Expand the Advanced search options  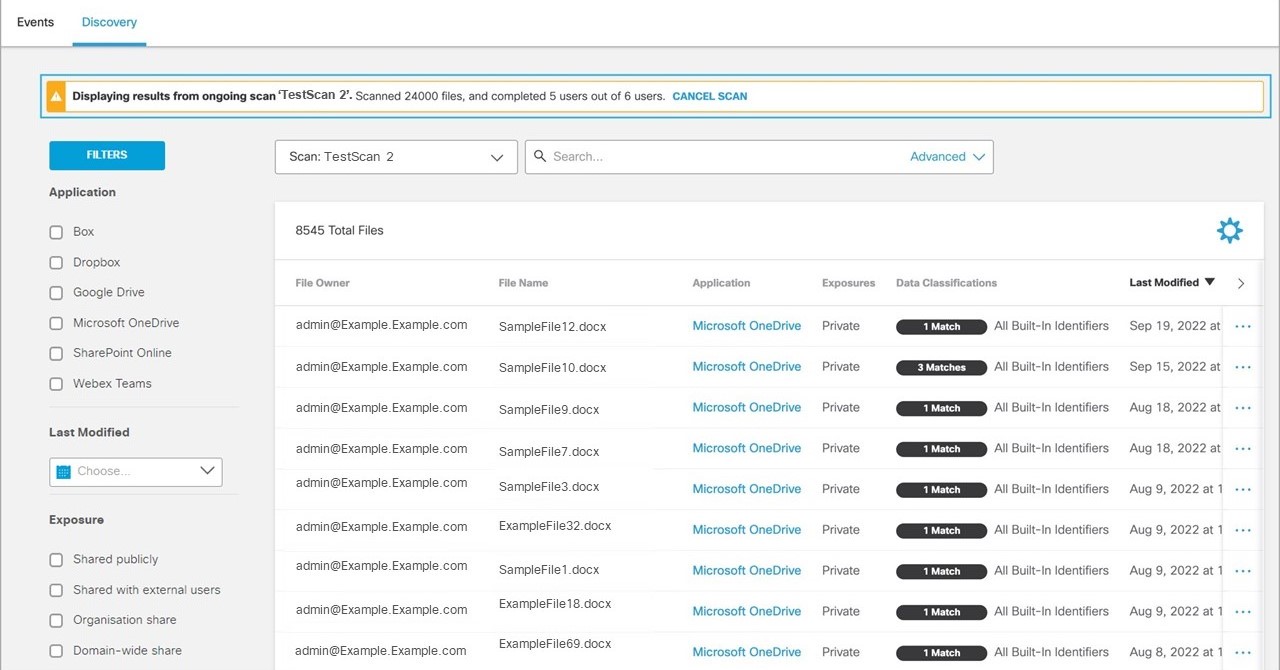(x=948, y=157)
